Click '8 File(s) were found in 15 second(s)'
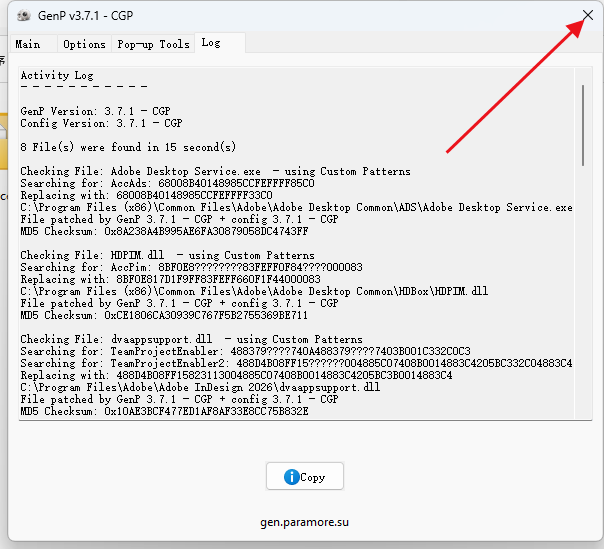Screen dimensions: 604x549 128,147
